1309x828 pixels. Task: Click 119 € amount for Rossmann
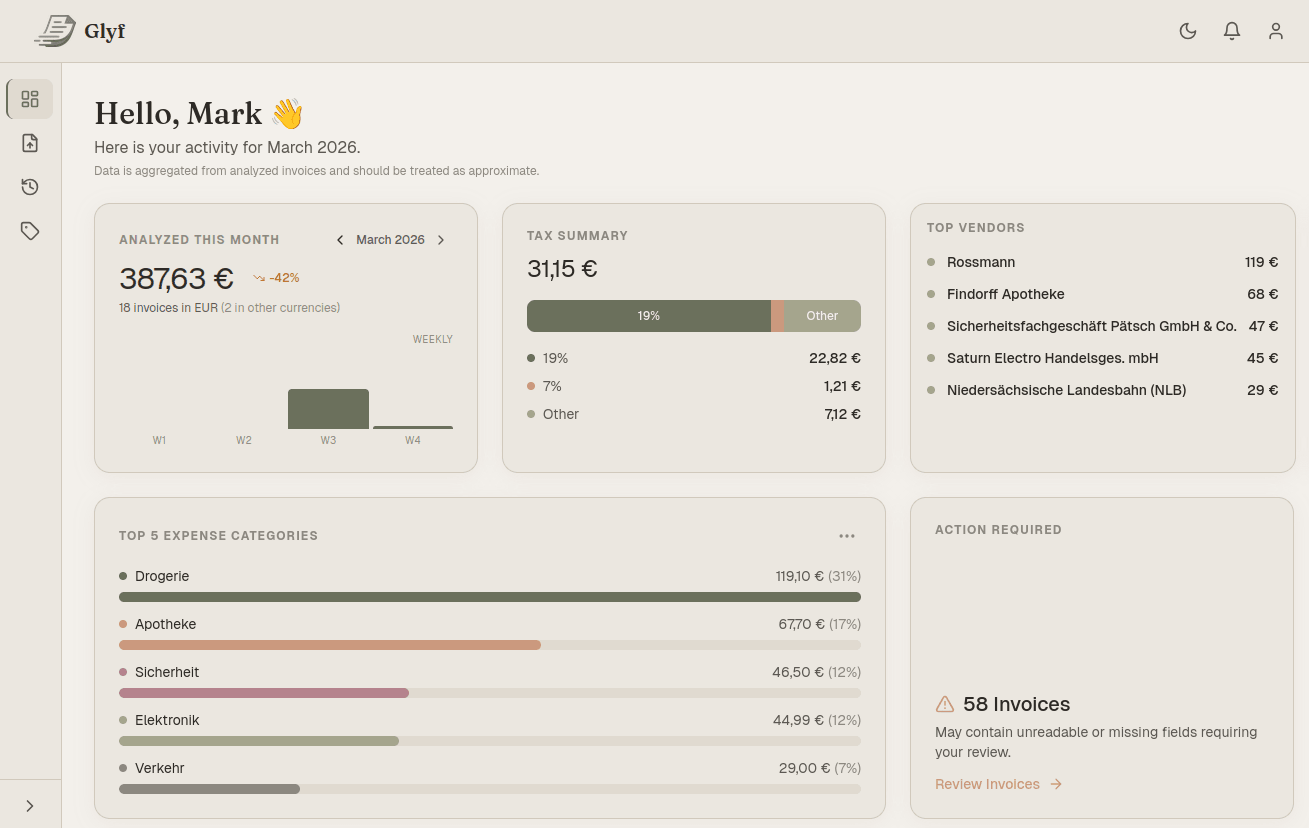pos(1262,262)
